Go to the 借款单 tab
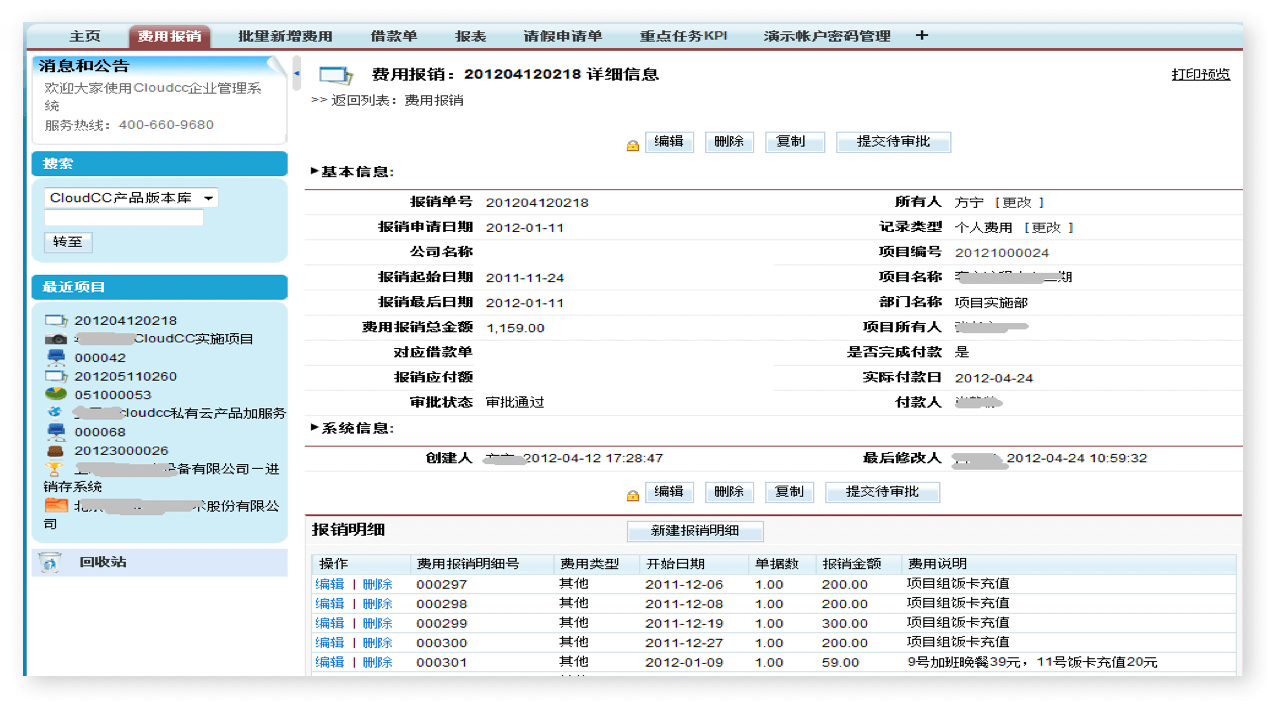 394,36
